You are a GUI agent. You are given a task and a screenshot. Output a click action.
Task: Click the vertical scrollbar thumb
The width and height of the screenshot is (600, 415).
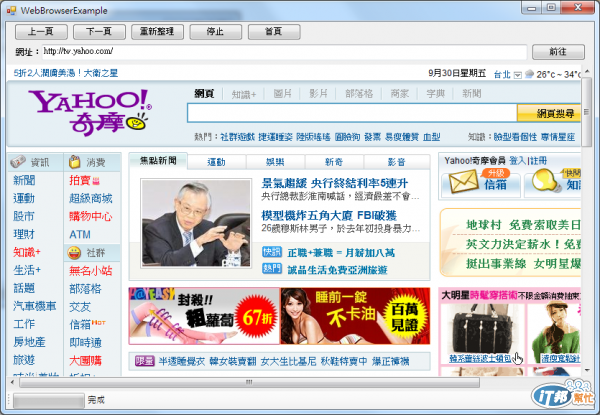(586, 112)
